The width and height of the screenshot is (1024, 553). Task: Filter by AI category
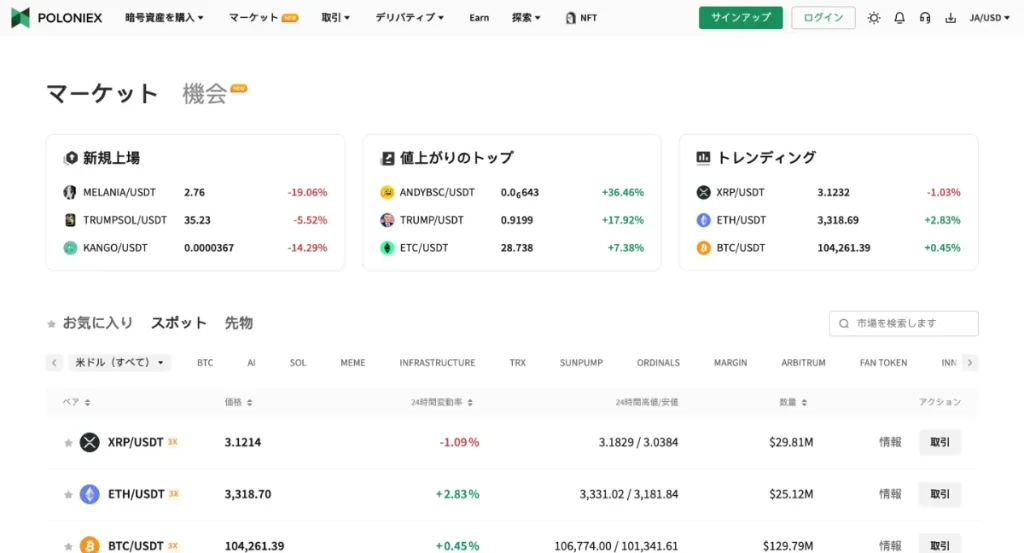[251, 362]
